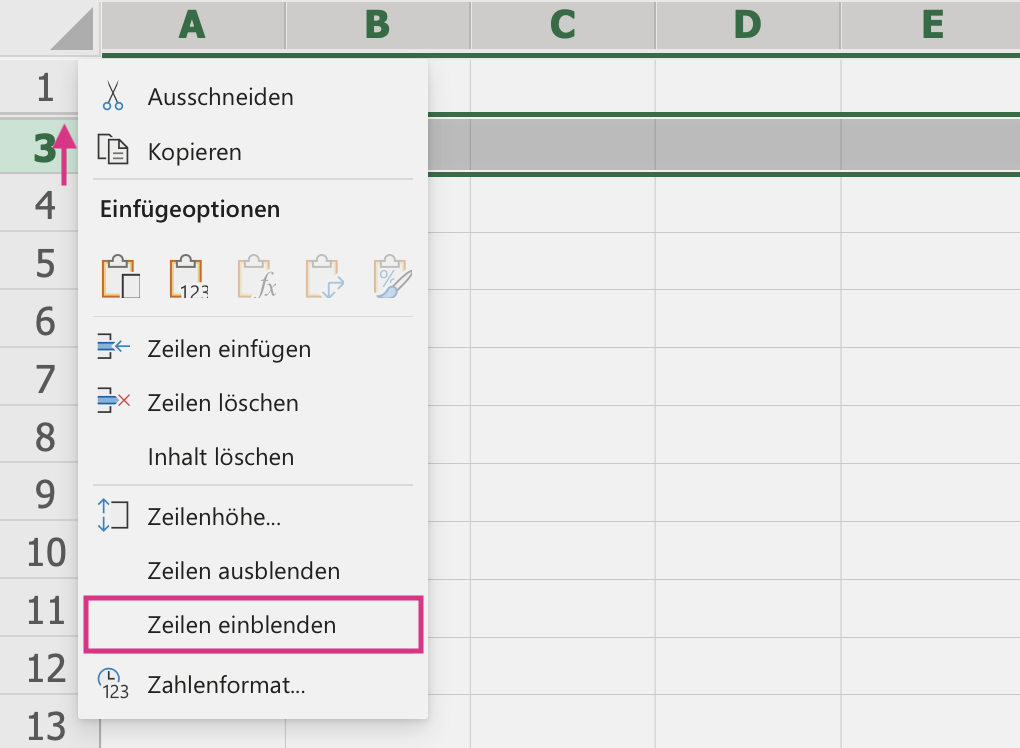Click the Zeilenhöhe resize icon
Viewport: 1020px width, 748px height.
click(x=114, y=515)
